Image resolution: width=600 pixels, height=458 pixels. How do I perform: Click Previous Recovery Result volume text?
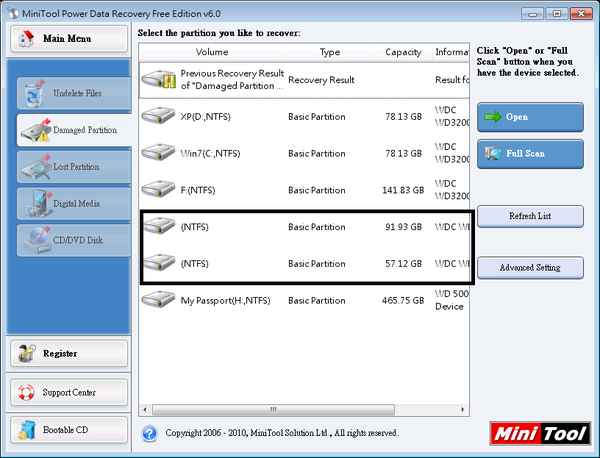(232, 80)
